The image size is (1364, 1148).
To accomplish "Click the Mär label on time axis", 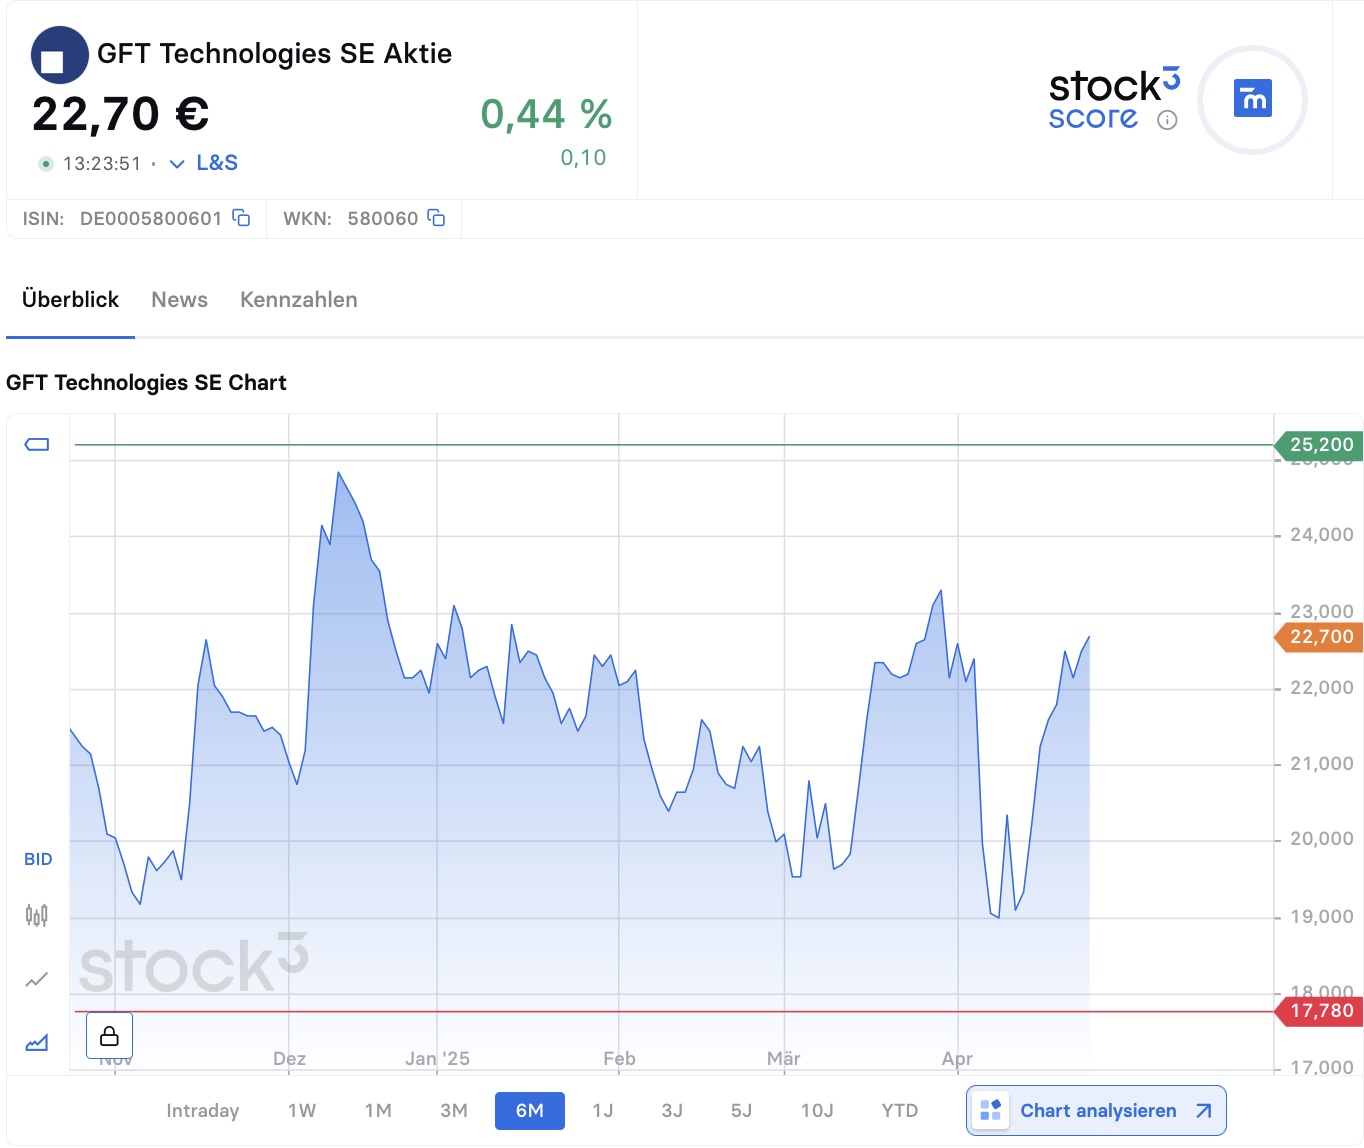I will (784, 1059).
